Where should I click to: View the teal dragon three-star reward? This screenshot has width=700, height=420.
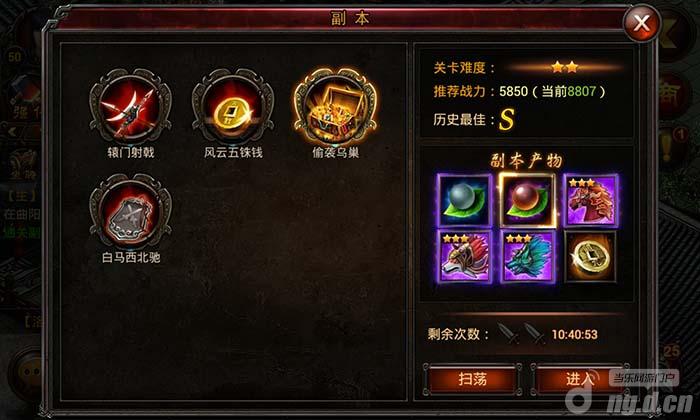click(527, 257)
